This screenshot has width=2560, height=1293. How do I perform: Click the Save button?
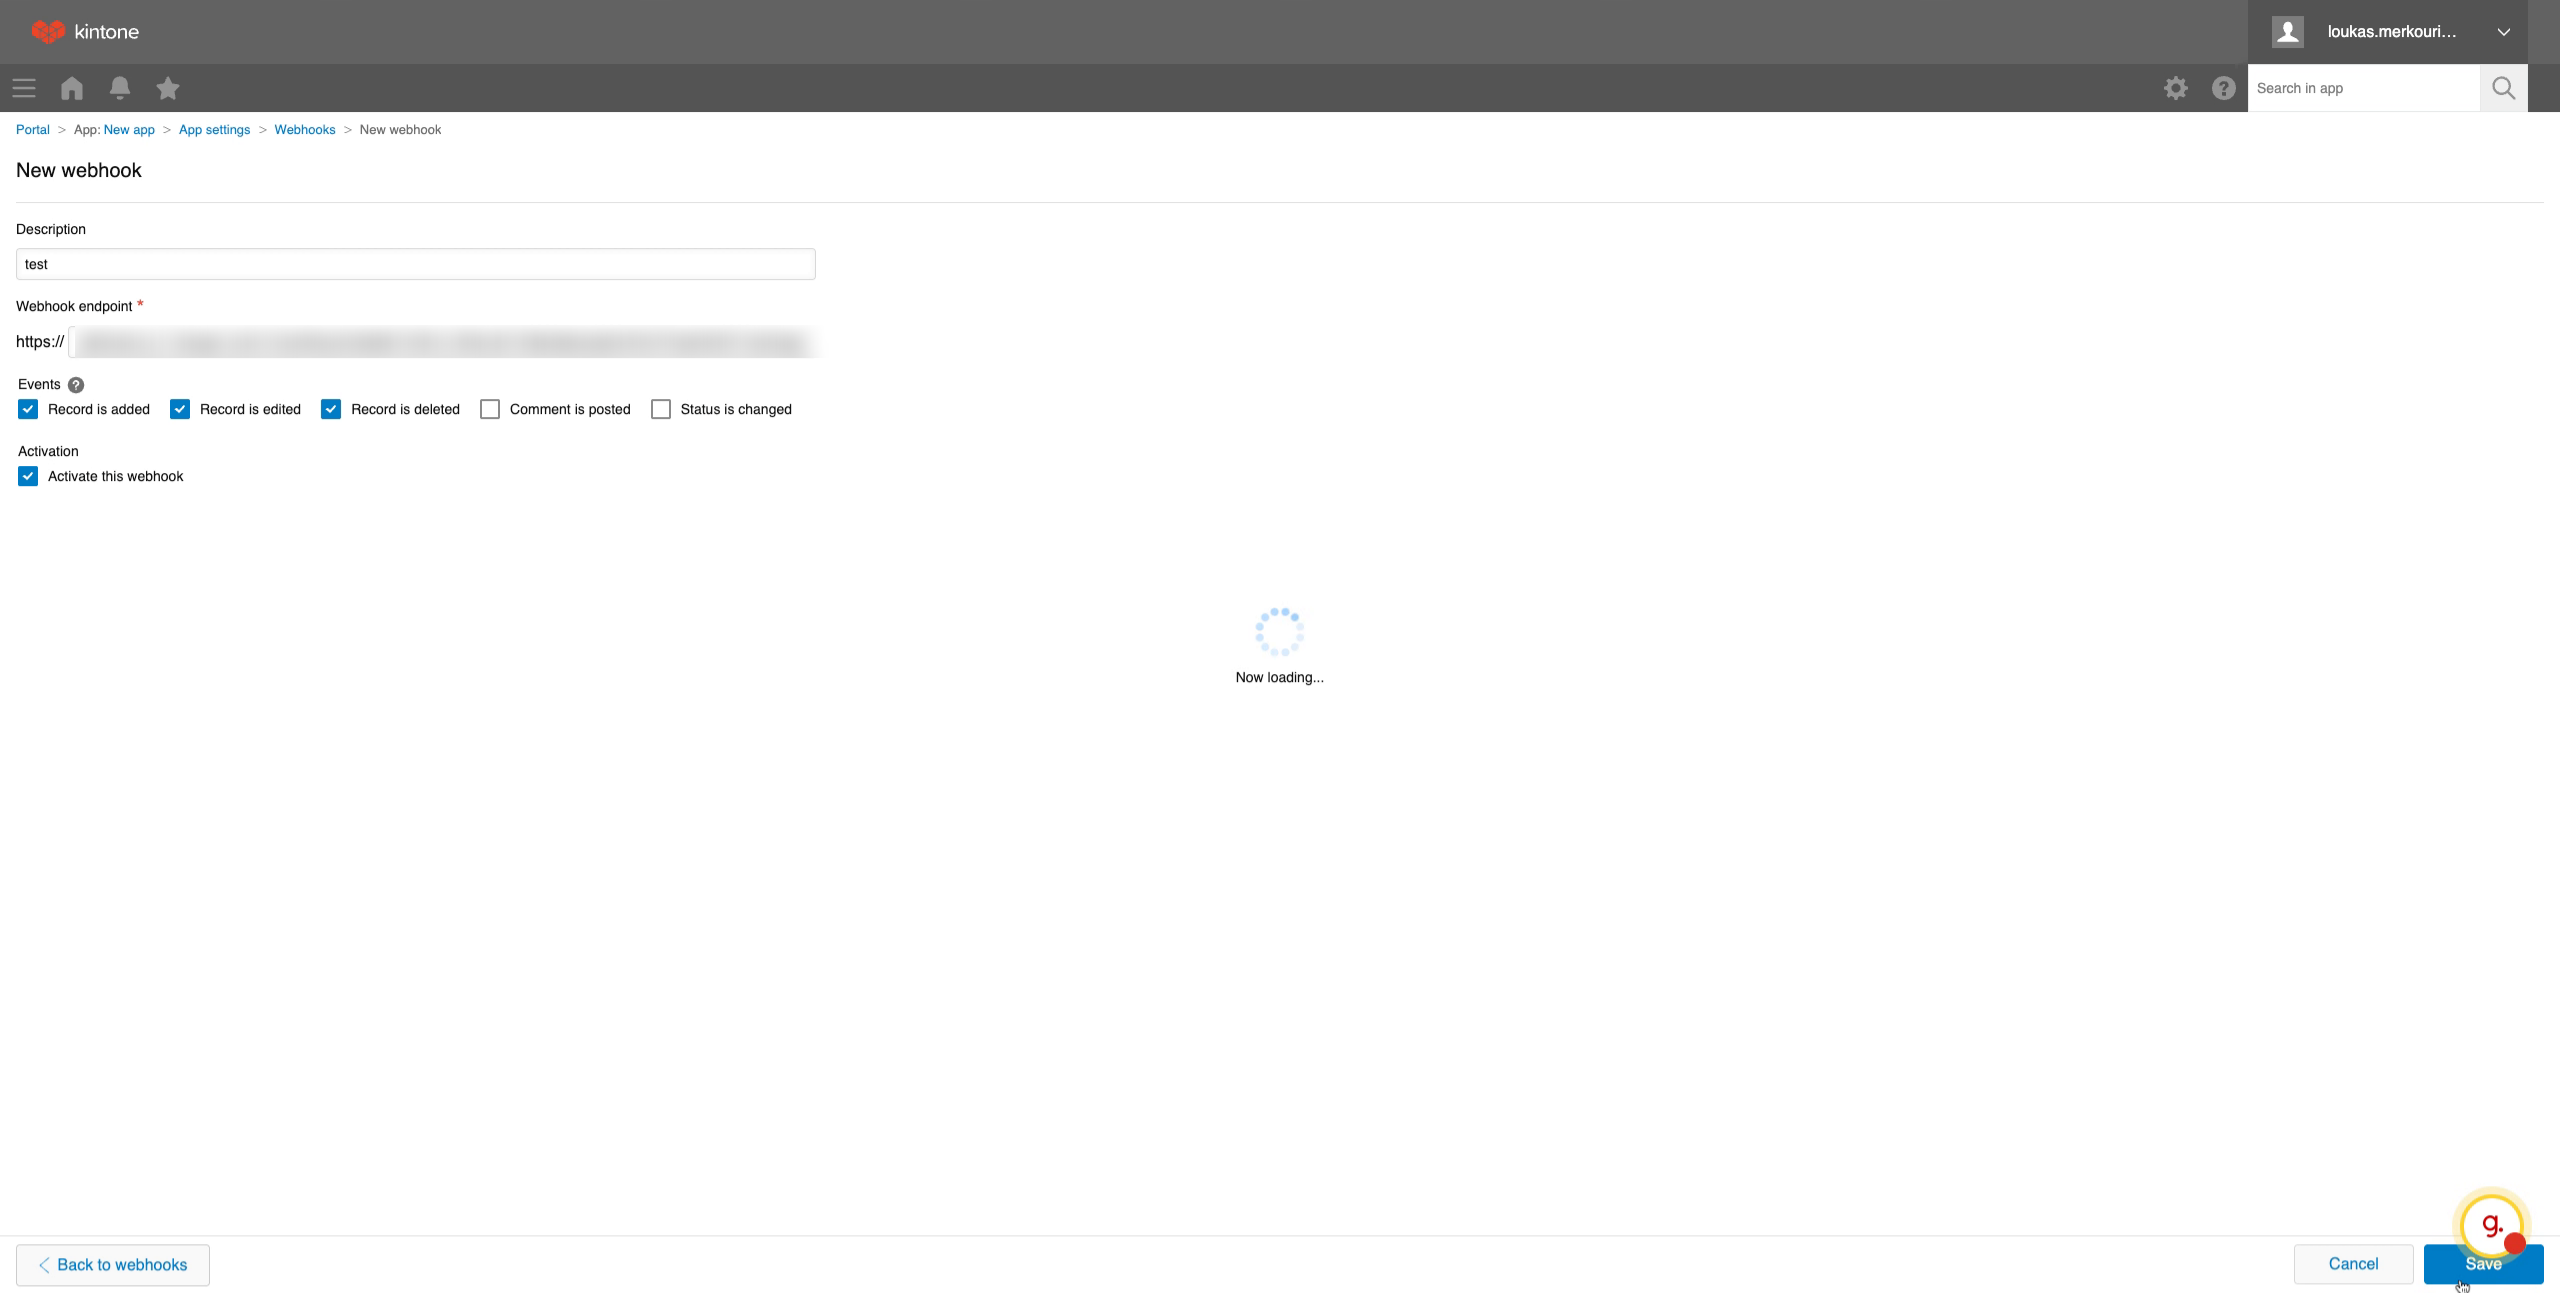coord(2483,1264)
